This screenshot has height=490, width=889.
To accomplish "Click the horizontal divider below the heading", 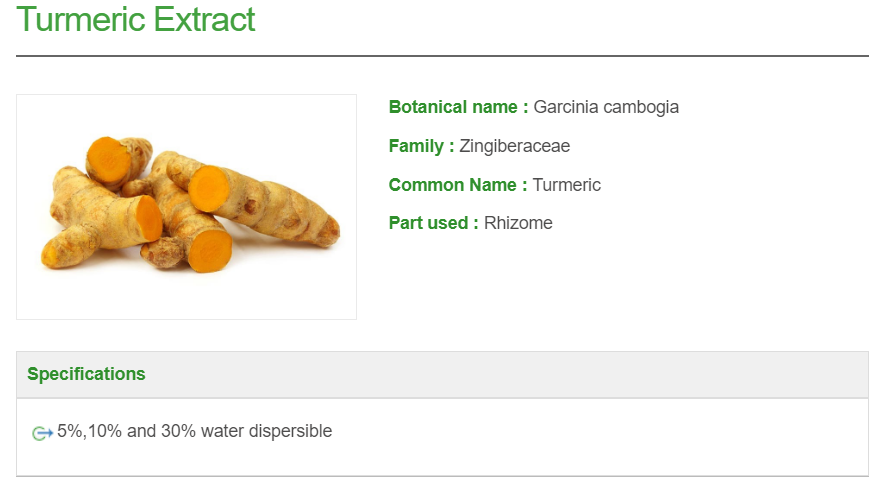I will 442,56.
